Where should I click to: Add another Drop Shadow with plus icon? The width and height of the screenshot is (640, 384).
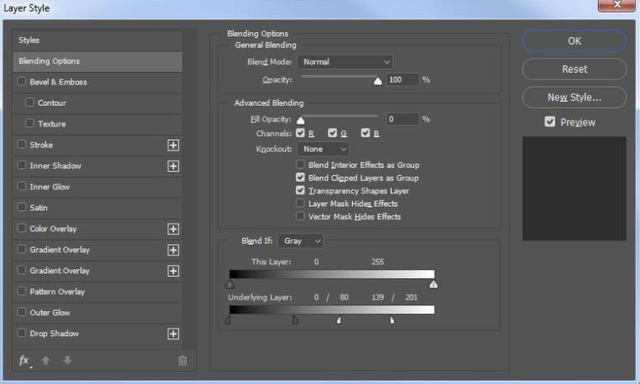173,334
